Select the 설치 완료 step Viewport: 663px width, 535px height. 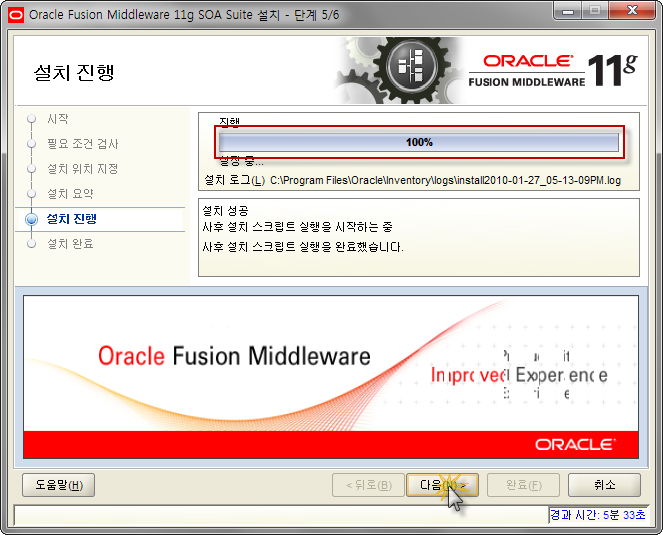point(70,244)
